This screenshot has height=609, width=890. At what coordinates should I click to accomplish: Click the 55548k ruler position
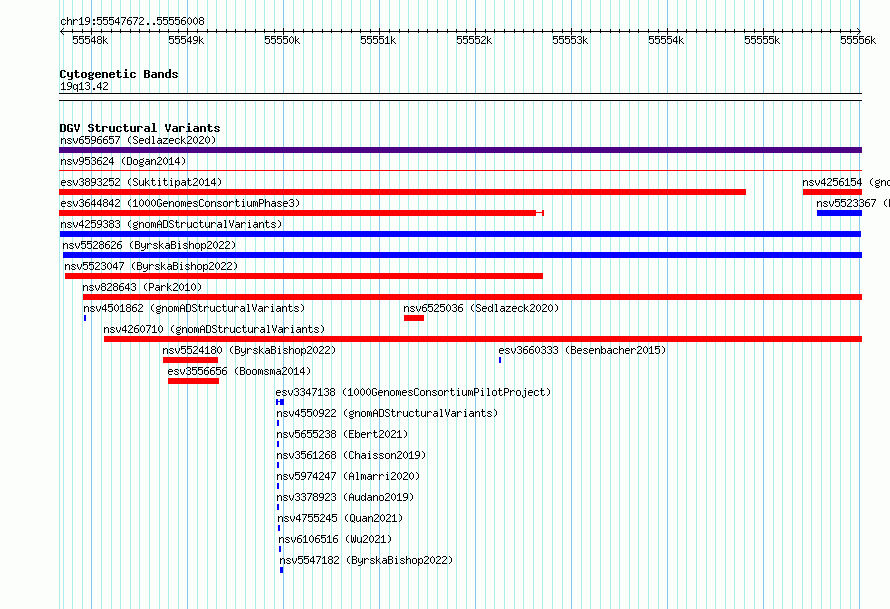click(x=90, y=40)
